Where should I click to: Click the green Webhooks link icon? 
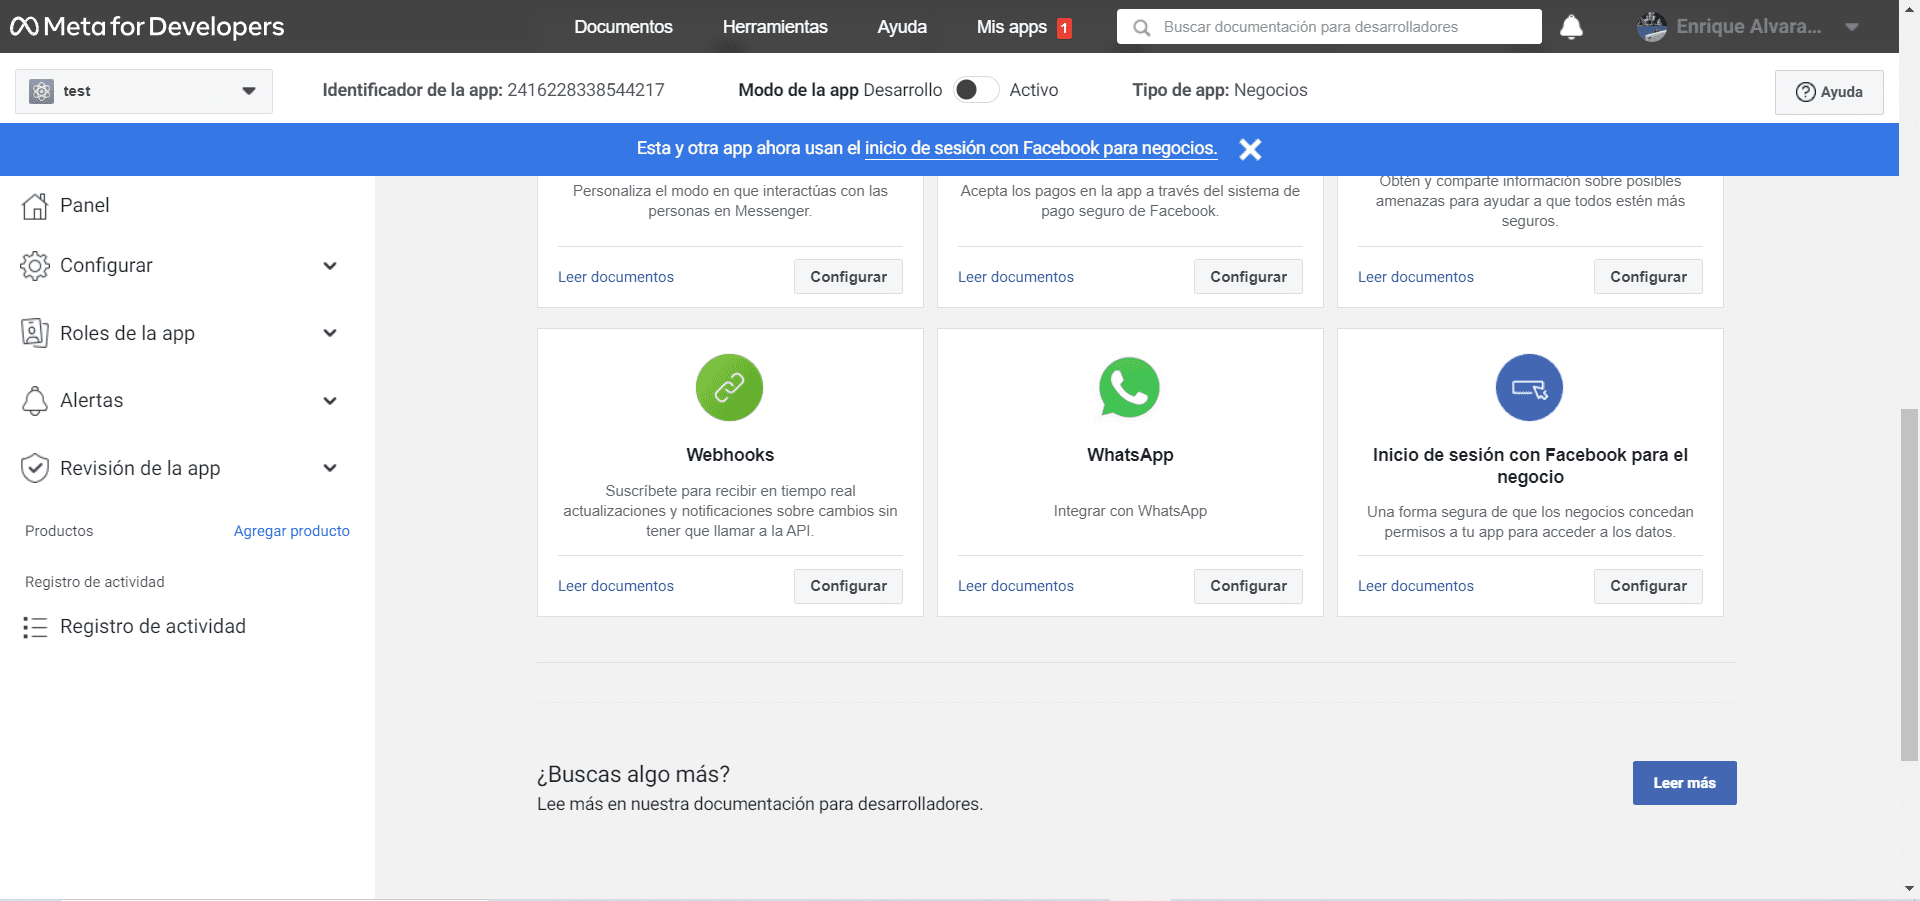(x=729, y=387)
